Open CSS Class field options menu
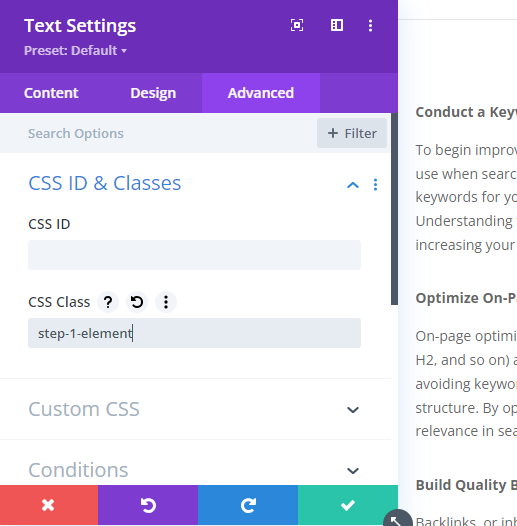 [166, 302]
